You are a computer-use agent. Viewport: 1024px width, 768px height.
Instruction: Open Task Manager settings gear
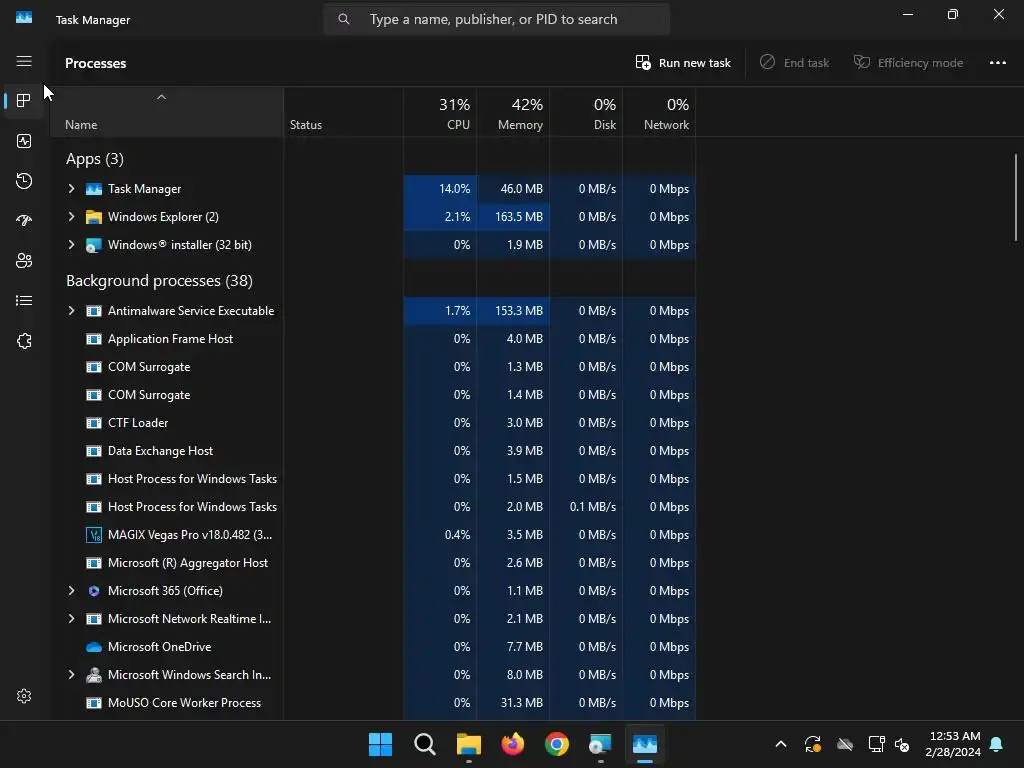pyautogui.click(x=24, y=696)
